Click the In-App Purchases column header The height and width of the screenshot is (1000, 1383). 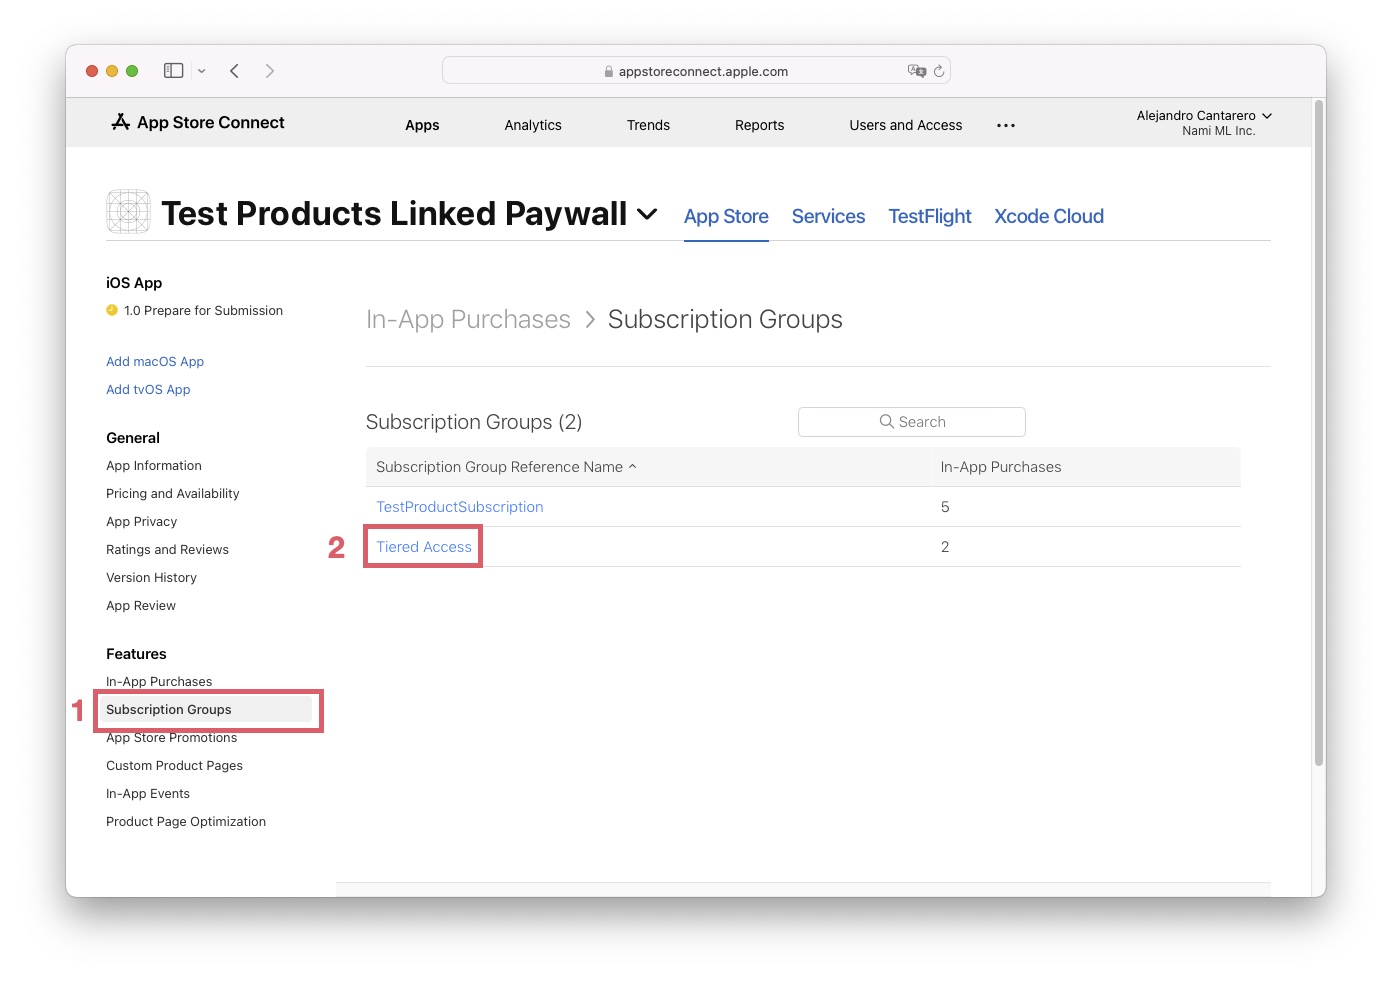click(x=1001, y=467)
